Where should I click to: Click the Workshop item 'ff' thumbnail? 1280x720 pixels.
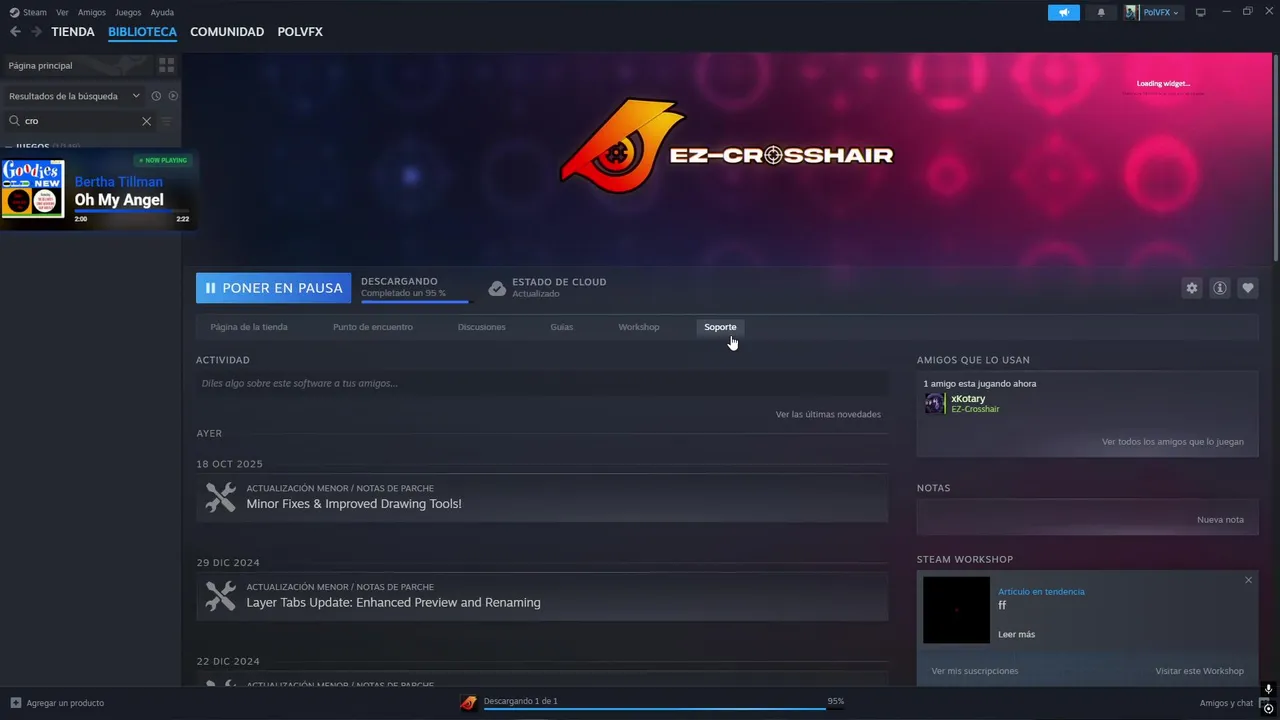pos(956,610)
